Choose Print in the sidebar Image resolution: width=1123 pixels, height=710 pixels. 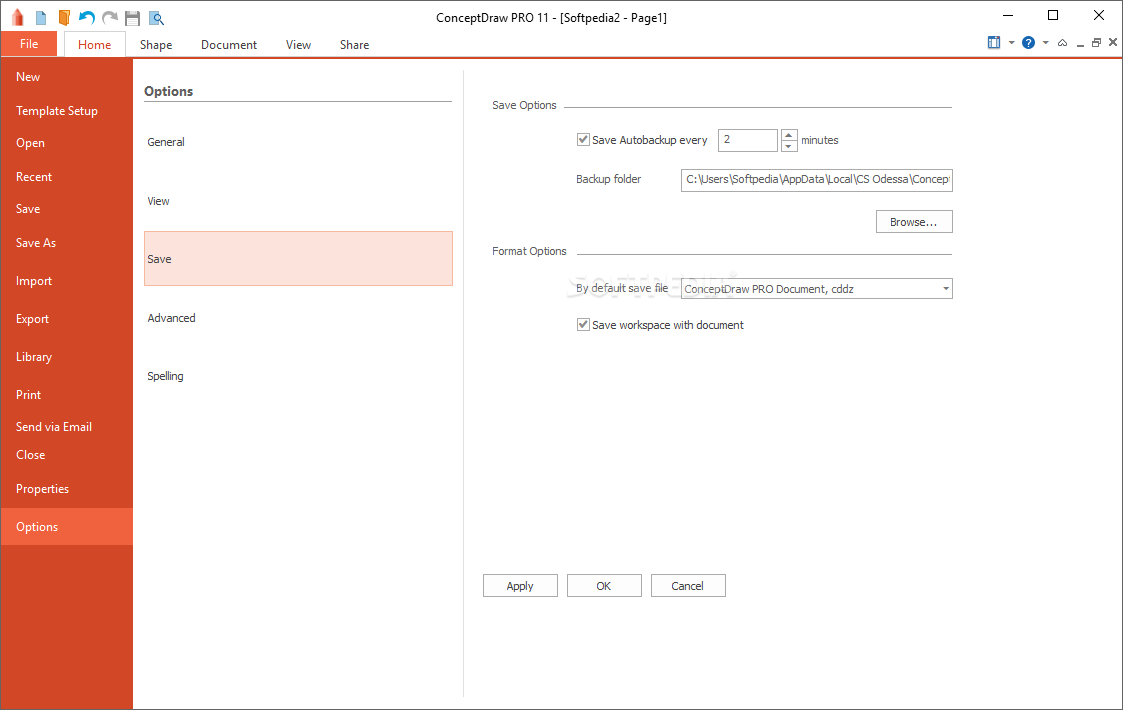67,395
